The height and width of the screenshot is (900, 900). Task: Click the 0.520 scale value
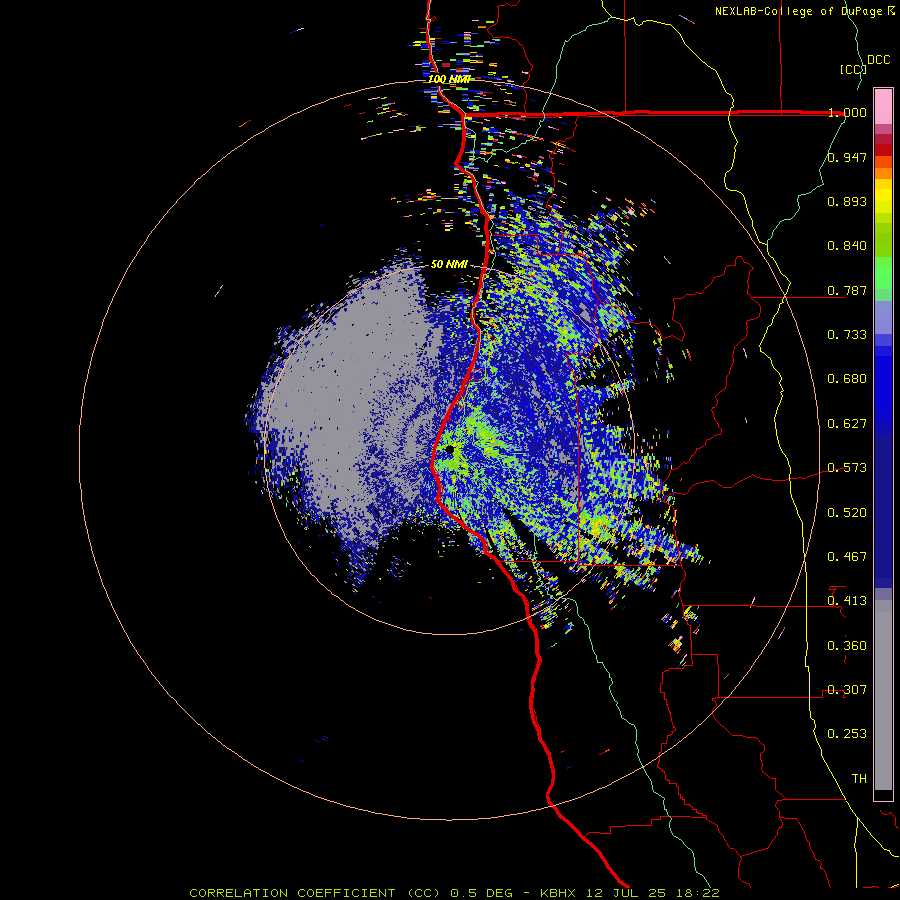click(847, 513)
